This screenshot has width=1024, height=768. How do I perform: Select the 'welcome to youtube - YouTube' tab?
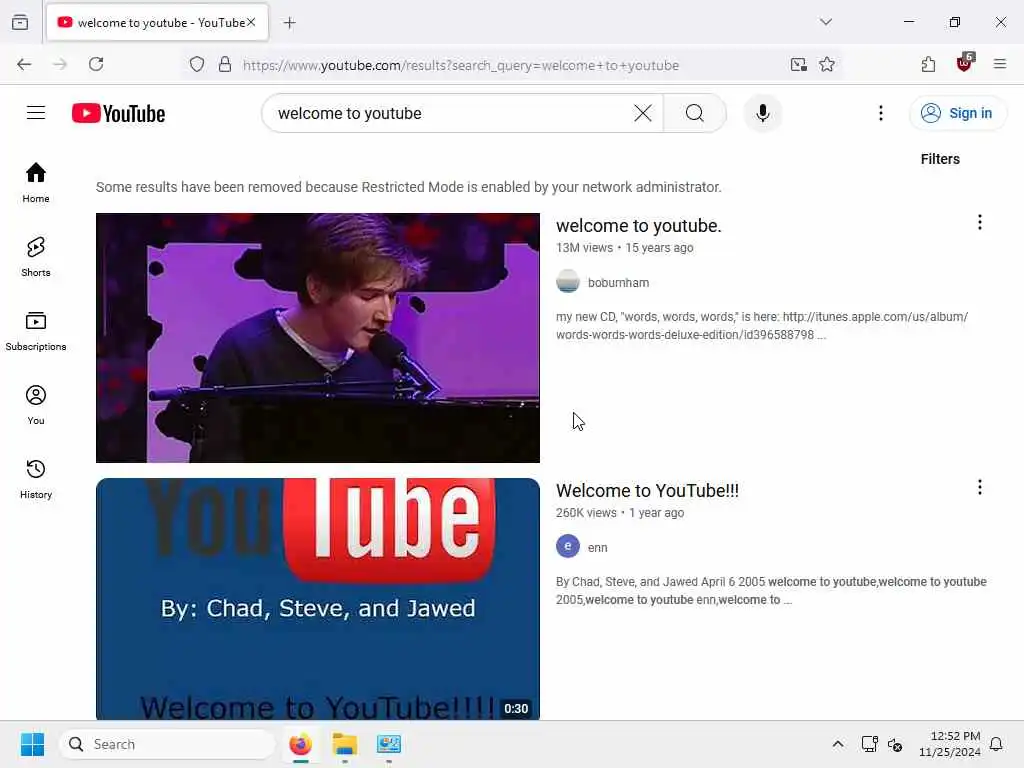pos(157,22)
